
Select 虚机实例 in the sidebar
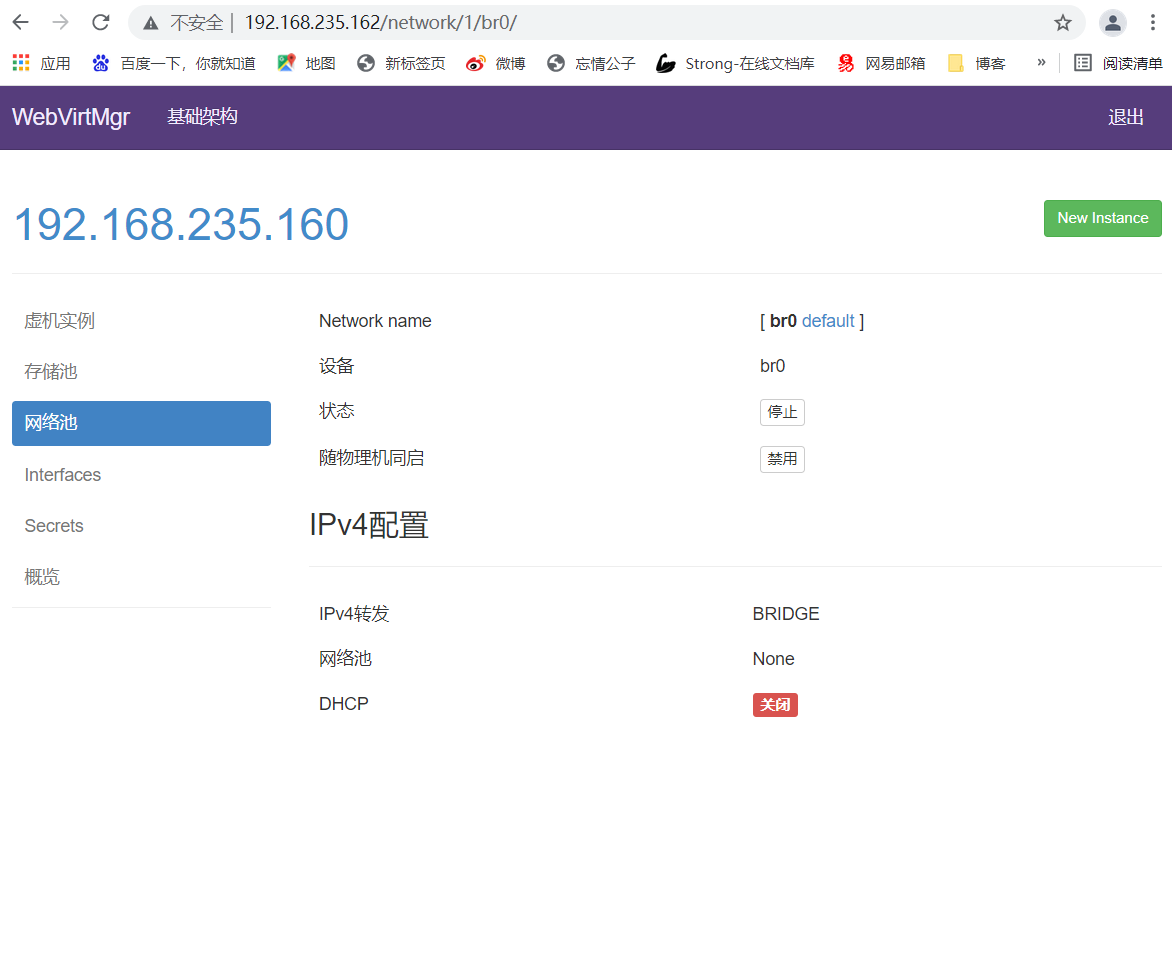point(141,322)
